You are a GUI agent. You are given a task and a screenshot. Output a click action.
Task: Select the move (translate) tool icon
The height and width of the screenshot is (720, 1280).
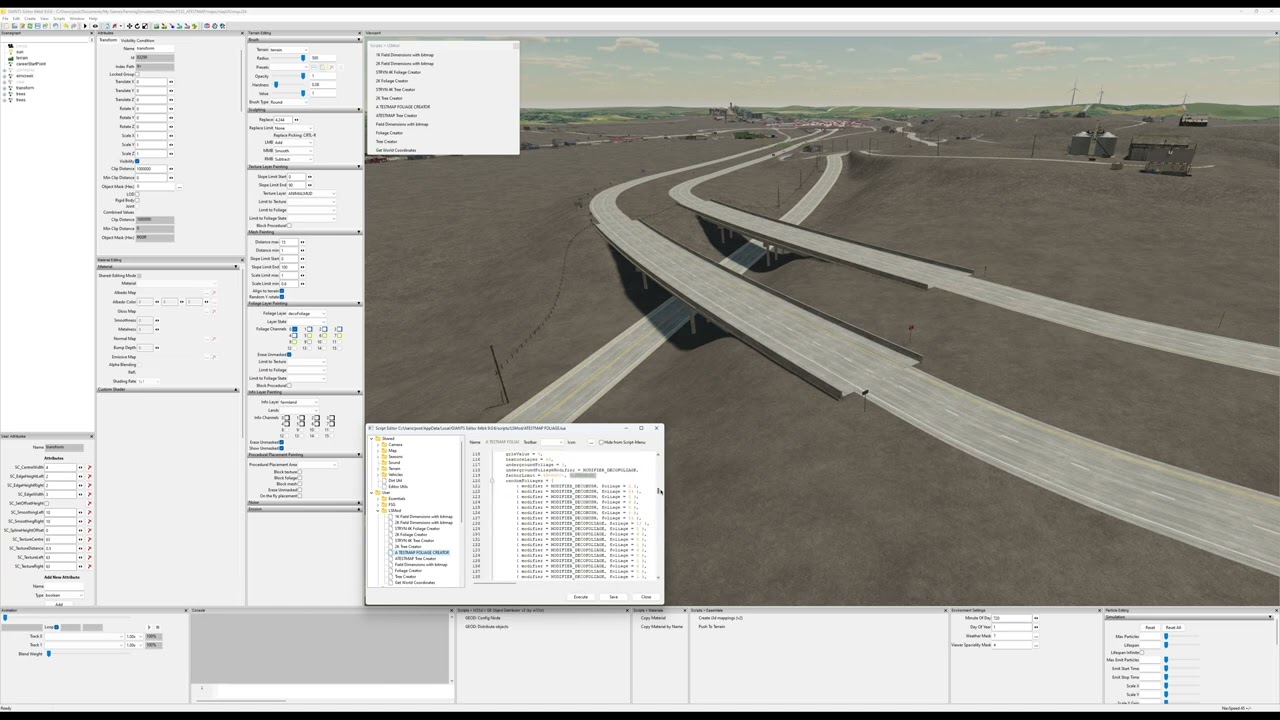click(x=129, y=26)
